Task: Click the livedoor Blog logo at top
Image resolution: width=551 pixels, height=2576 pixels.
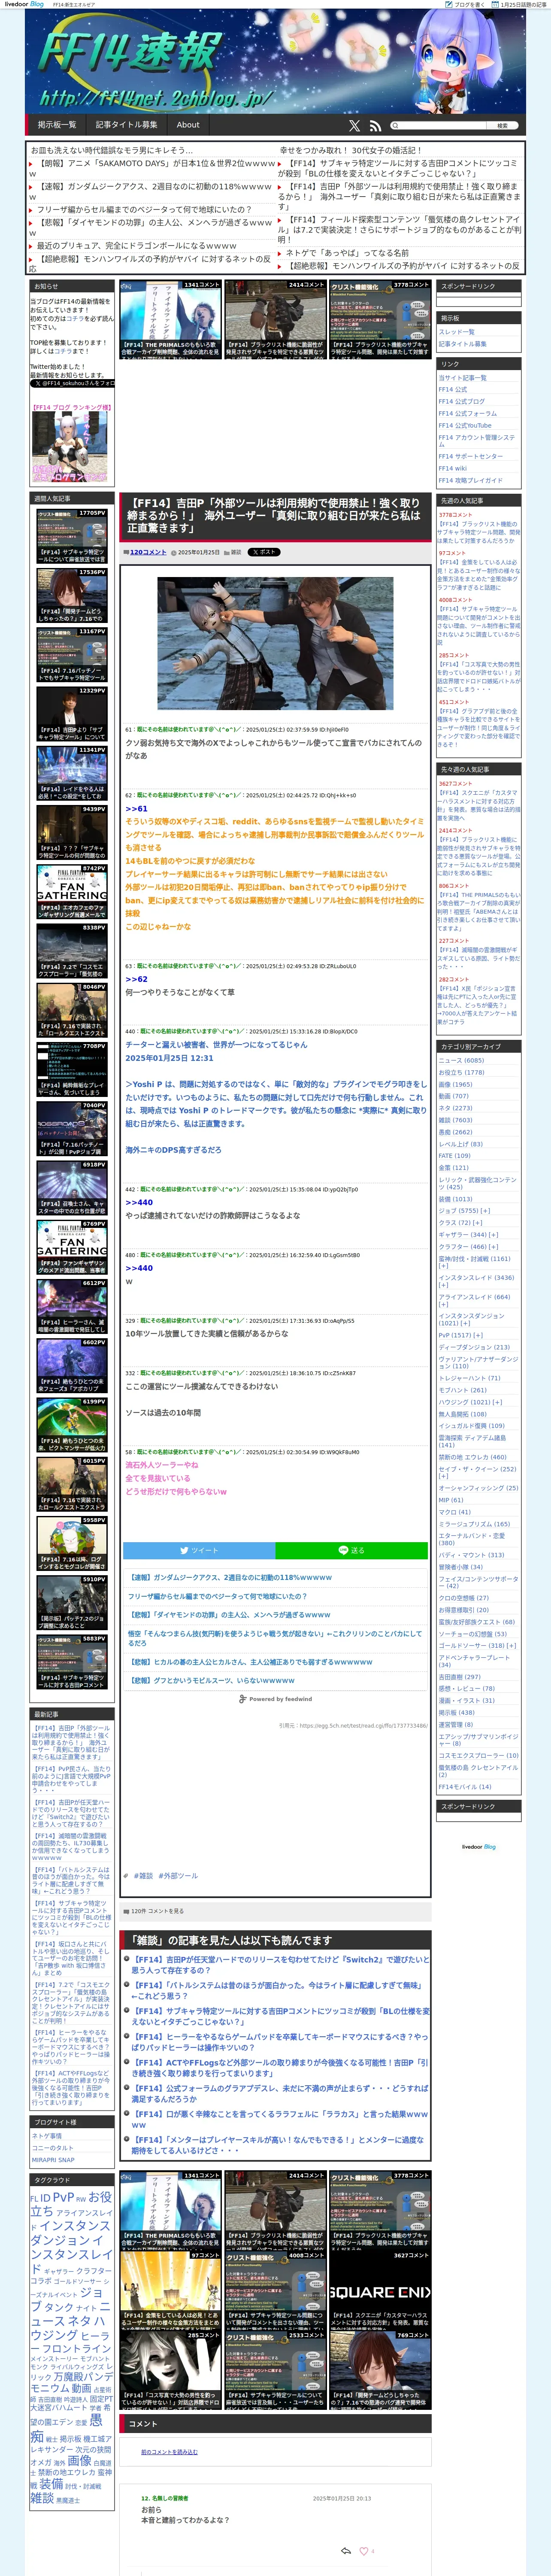Action: pos(24,4)
